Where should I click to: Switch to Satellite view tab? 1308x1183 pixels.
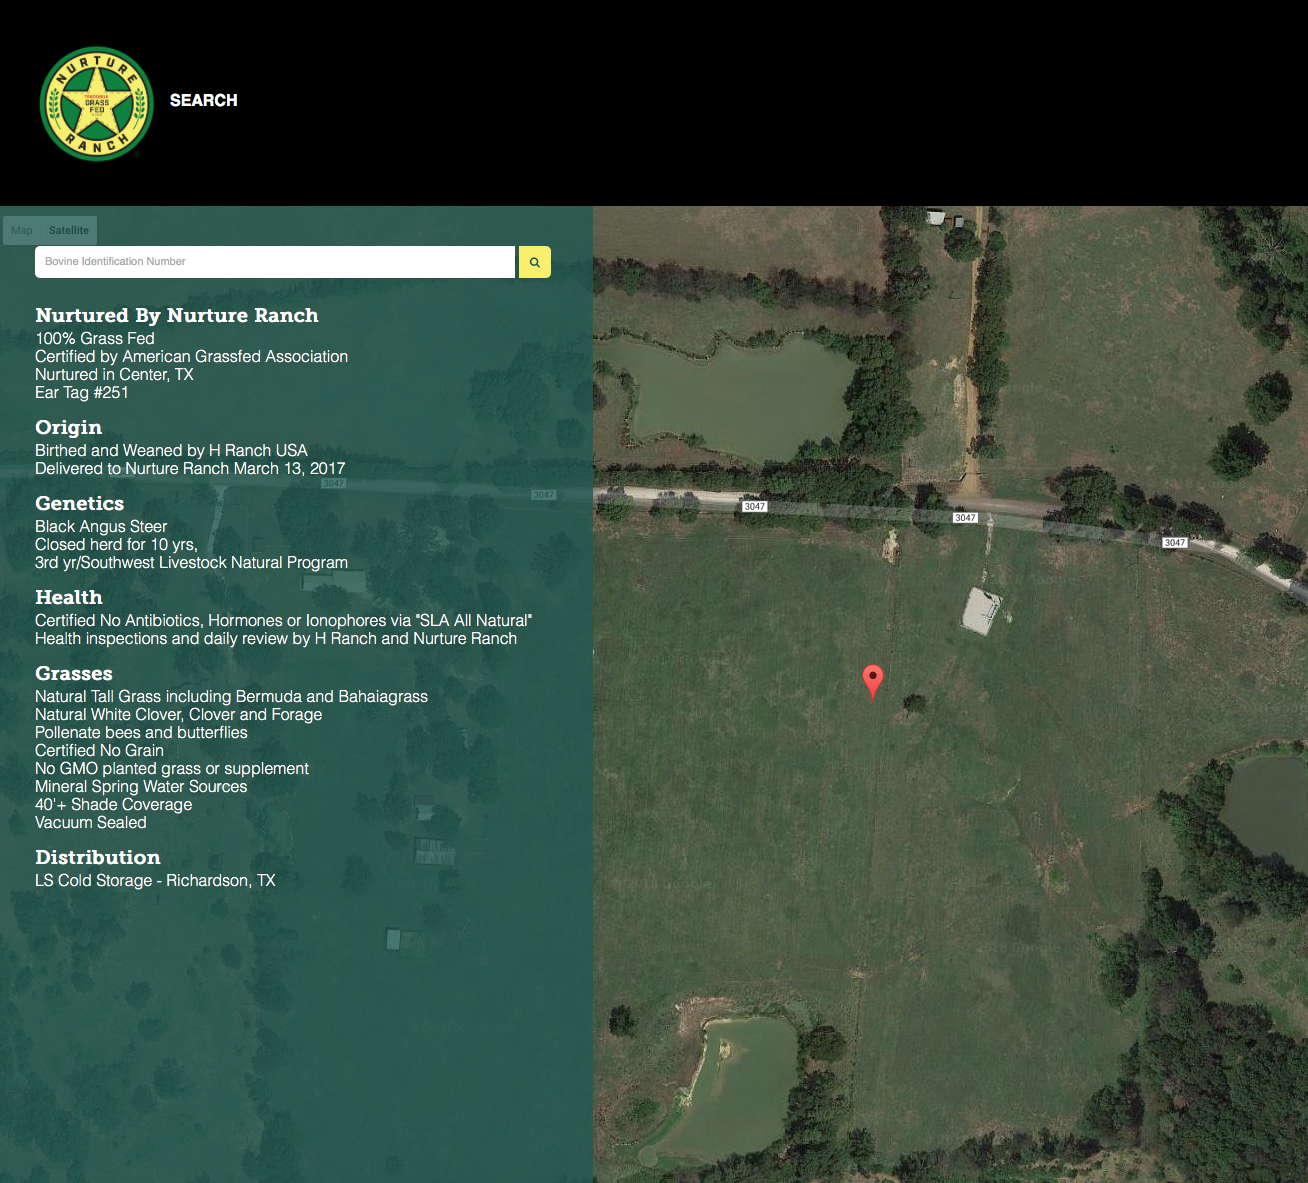[69, 230]
